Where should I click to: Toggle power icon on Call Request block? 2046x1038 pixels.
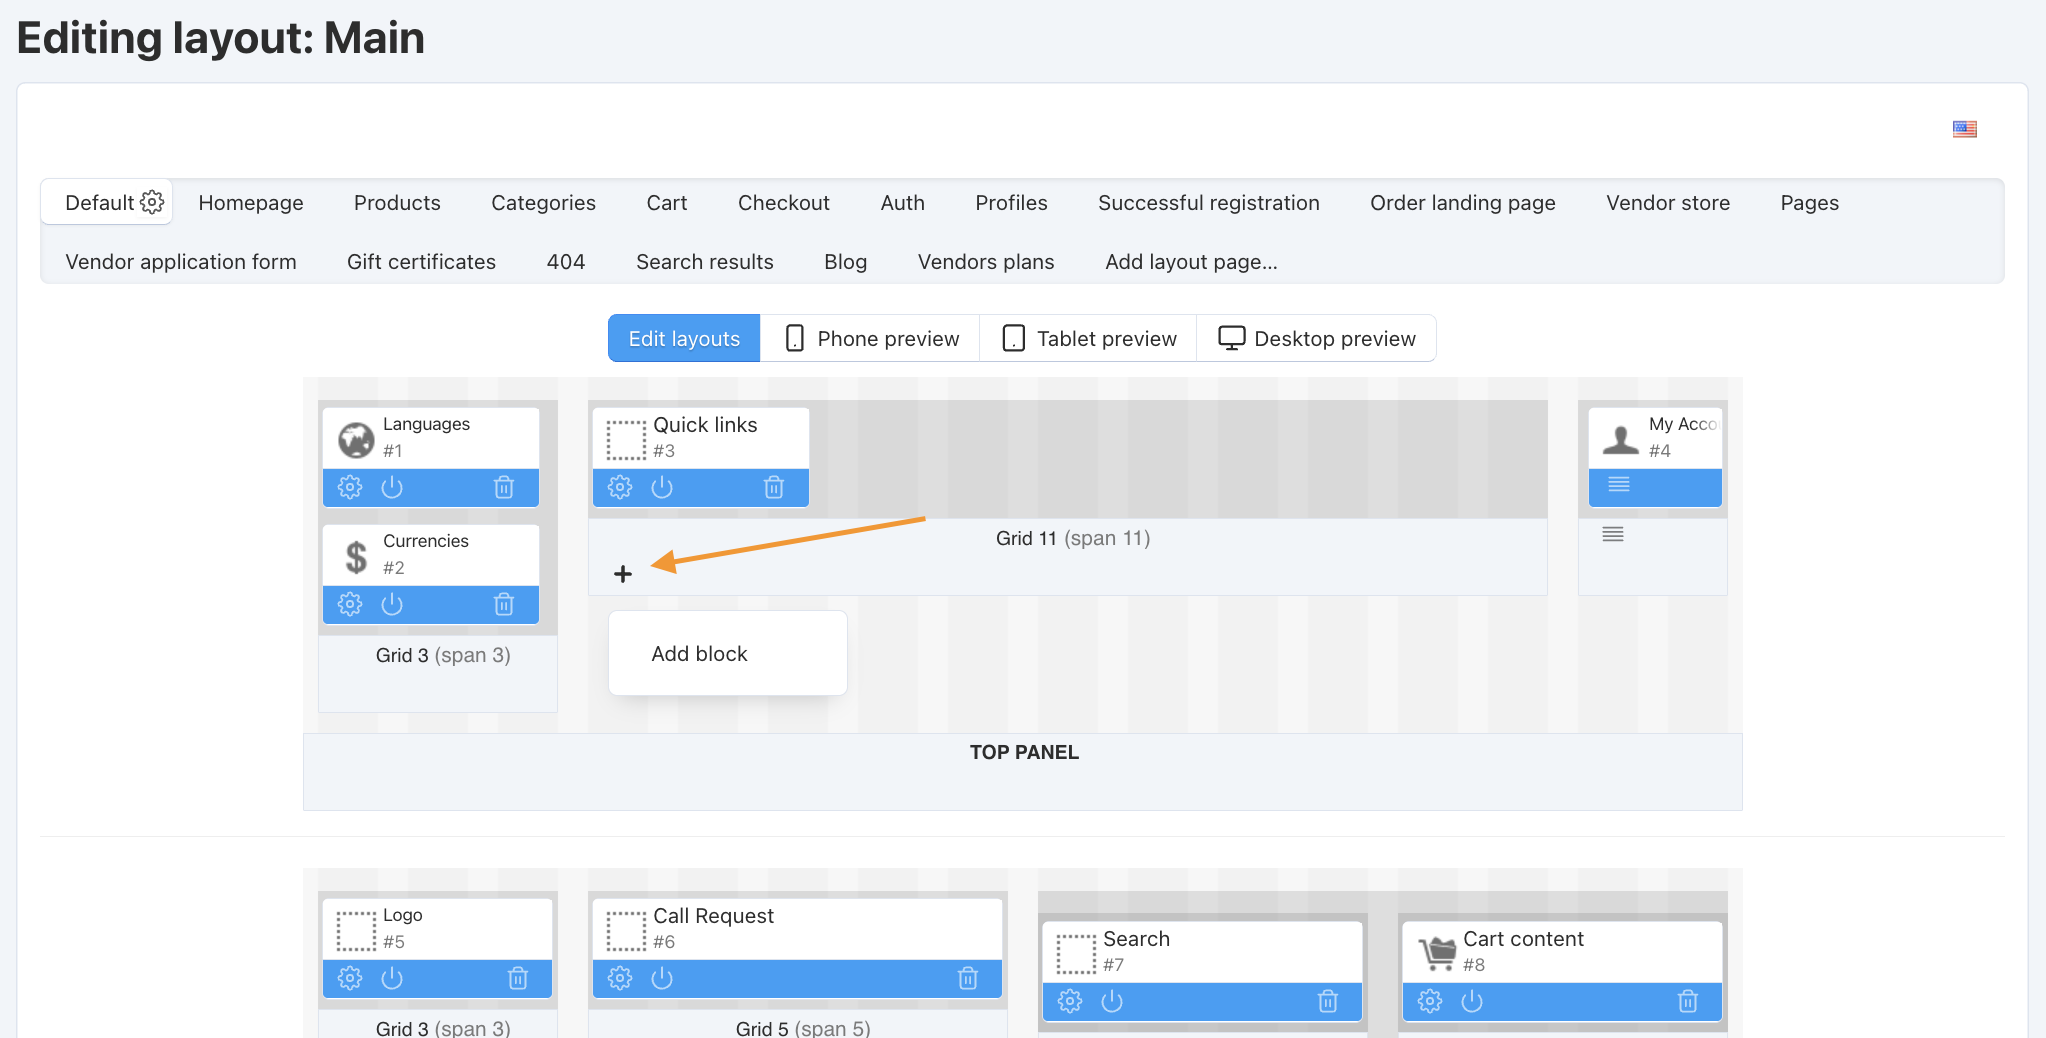(662, 978)
